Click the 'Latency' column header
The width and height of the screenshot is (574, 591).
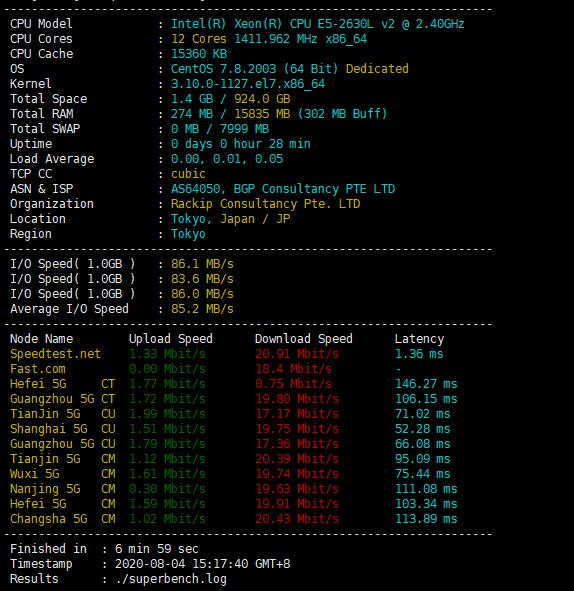pyautogui.click(x=419, y=339)
